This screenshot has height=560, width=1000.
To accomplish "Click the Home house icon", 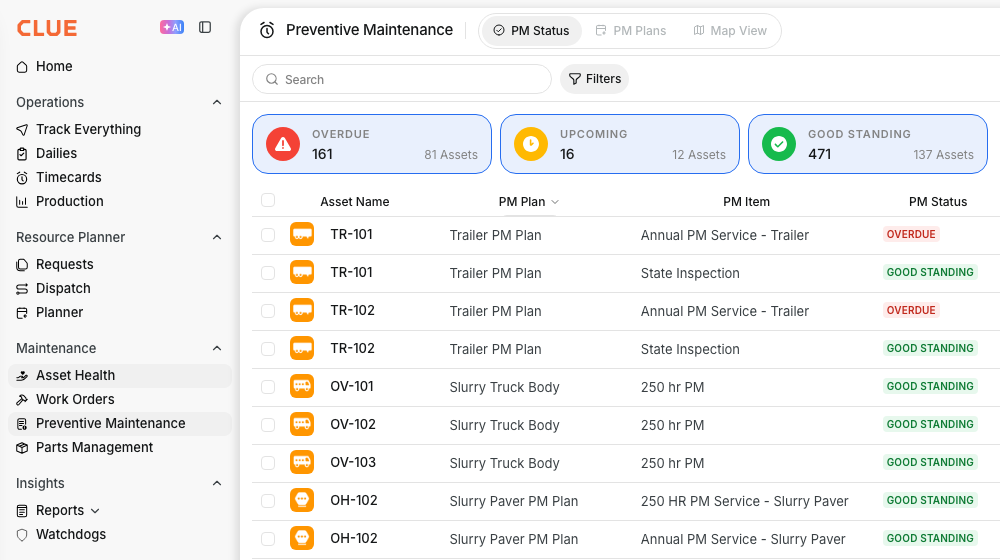I will coord(22,67).
